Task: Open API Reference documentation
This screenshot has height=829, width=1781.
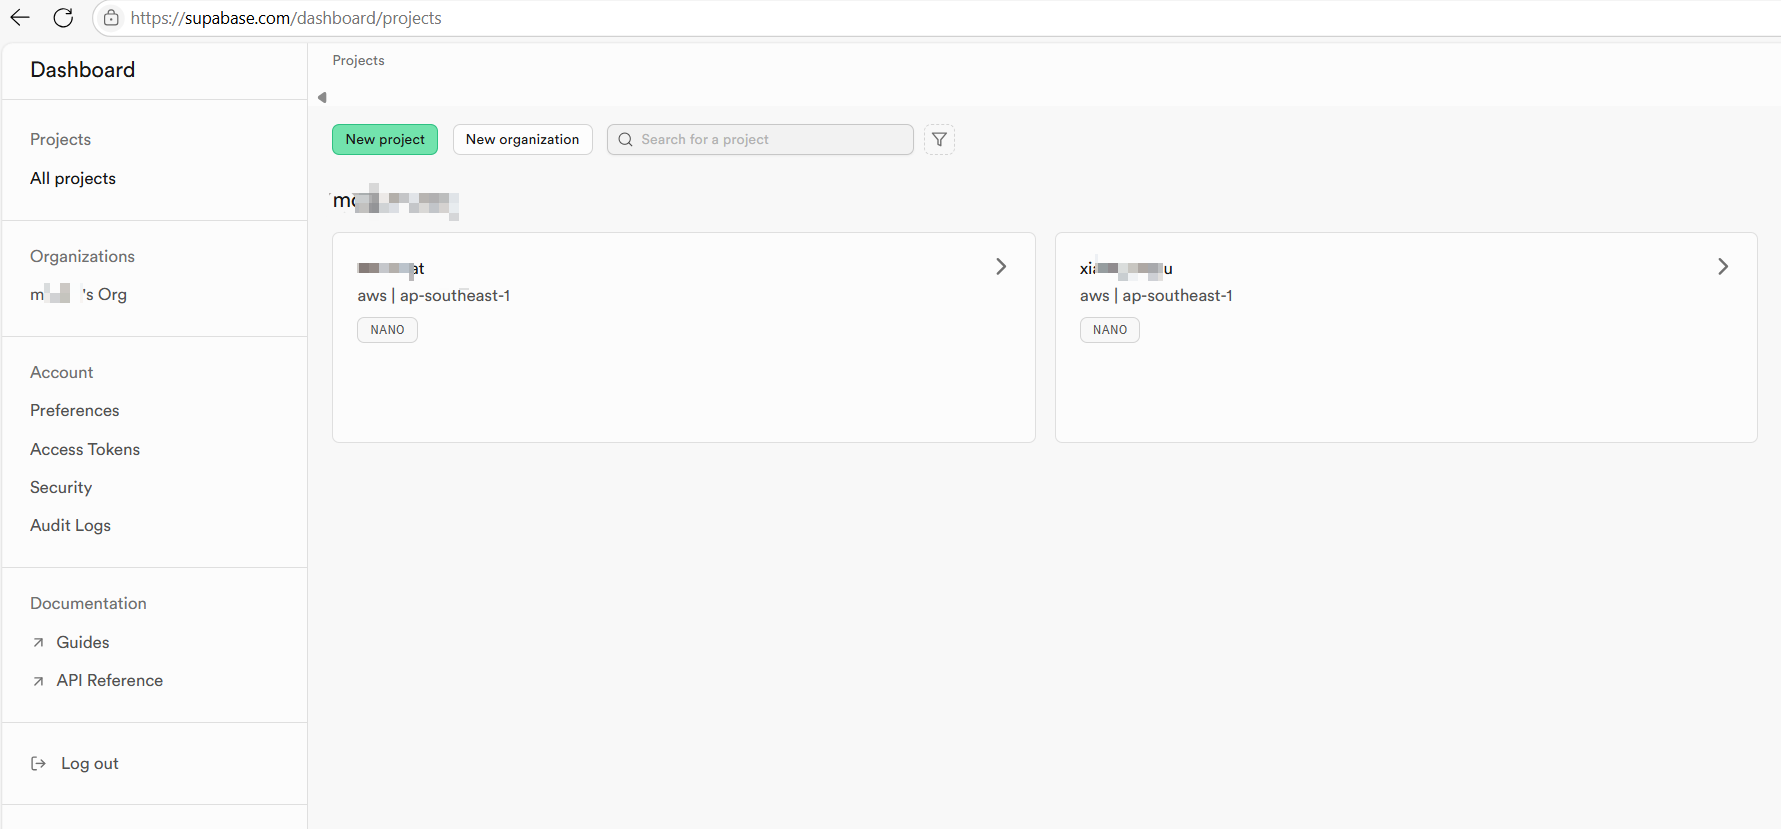Action: [110, 680]
